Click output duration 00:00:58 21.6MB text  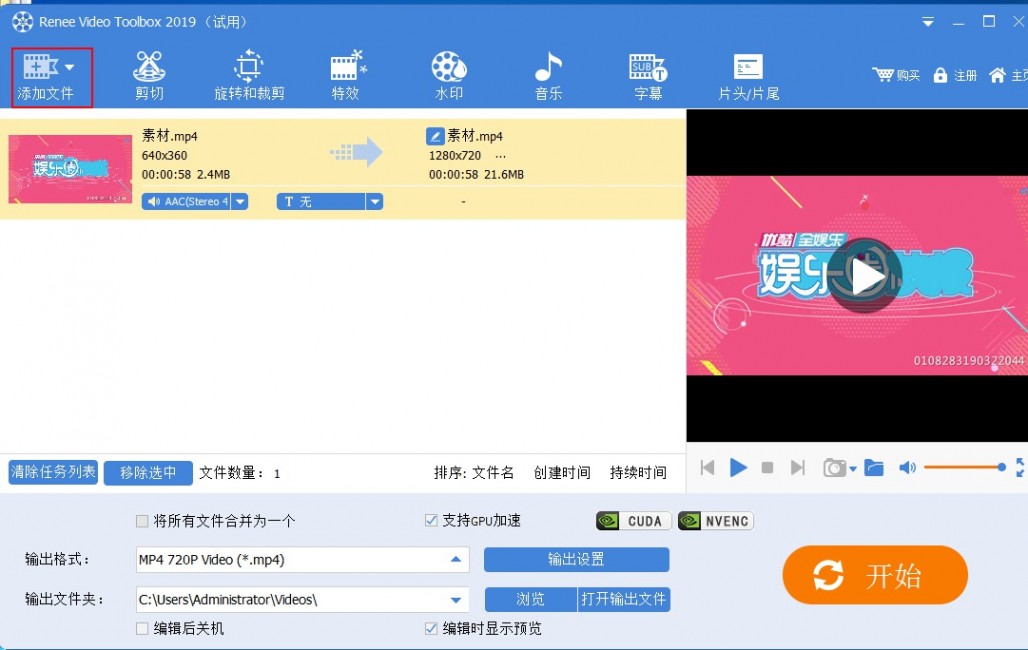(x=476, y=174)
